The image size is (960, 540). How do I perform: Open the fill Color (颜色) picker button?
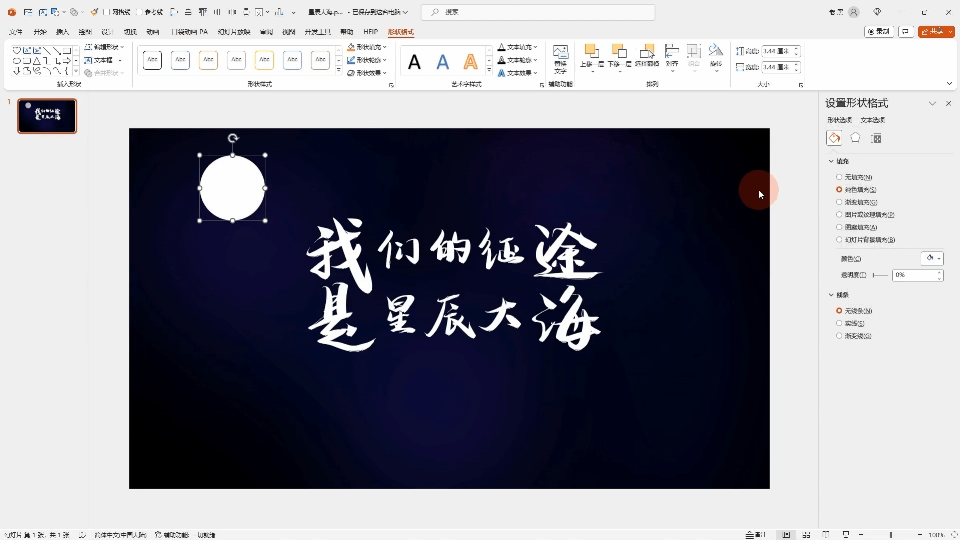tap(932, 258)
